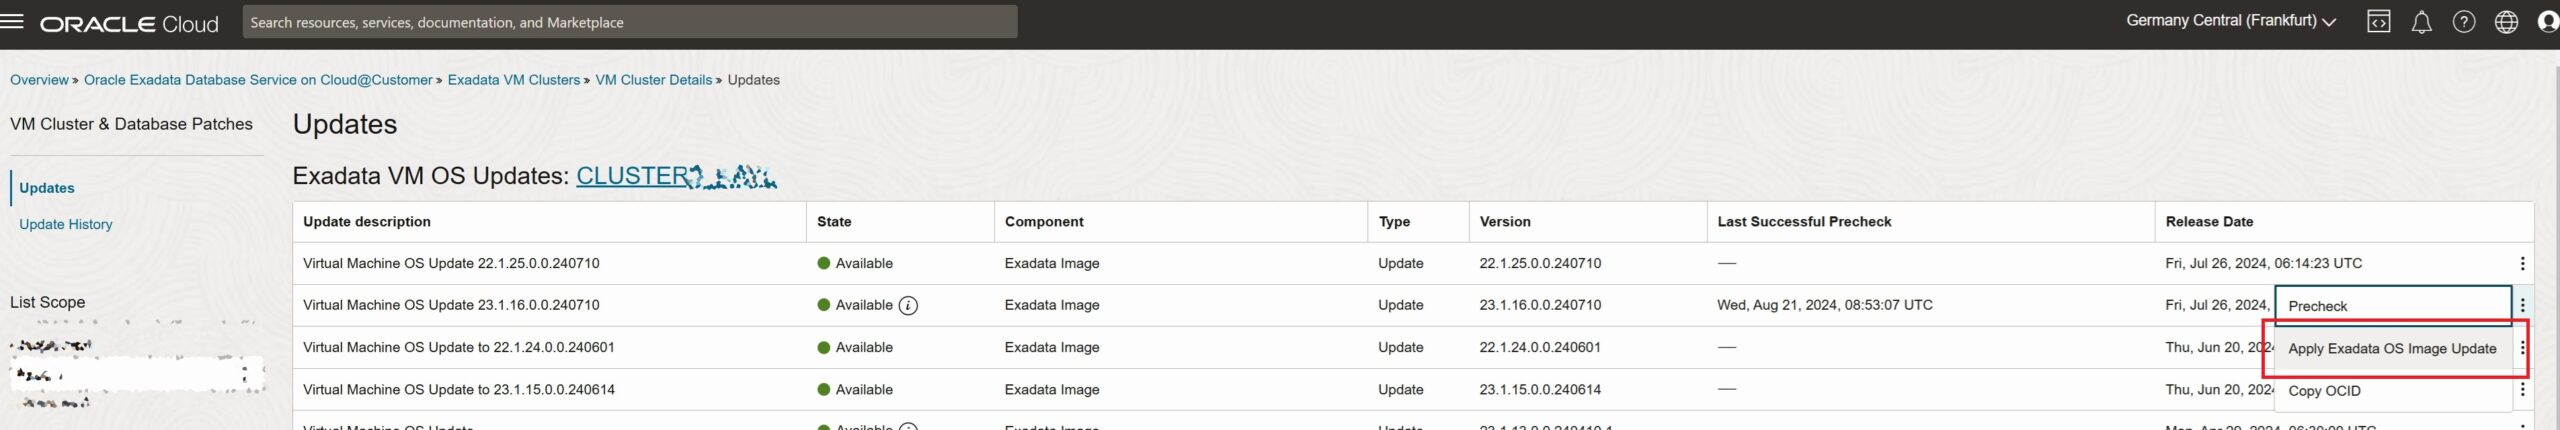The width and height of the screenshot is (2560, 430).
Task: Switch to Update History in sidebar
Action: point(66,225)
